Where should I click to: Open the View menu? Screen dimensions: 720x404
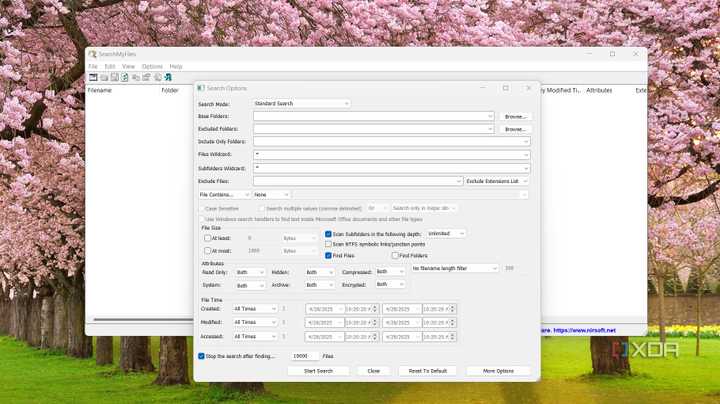pos(128,66)
